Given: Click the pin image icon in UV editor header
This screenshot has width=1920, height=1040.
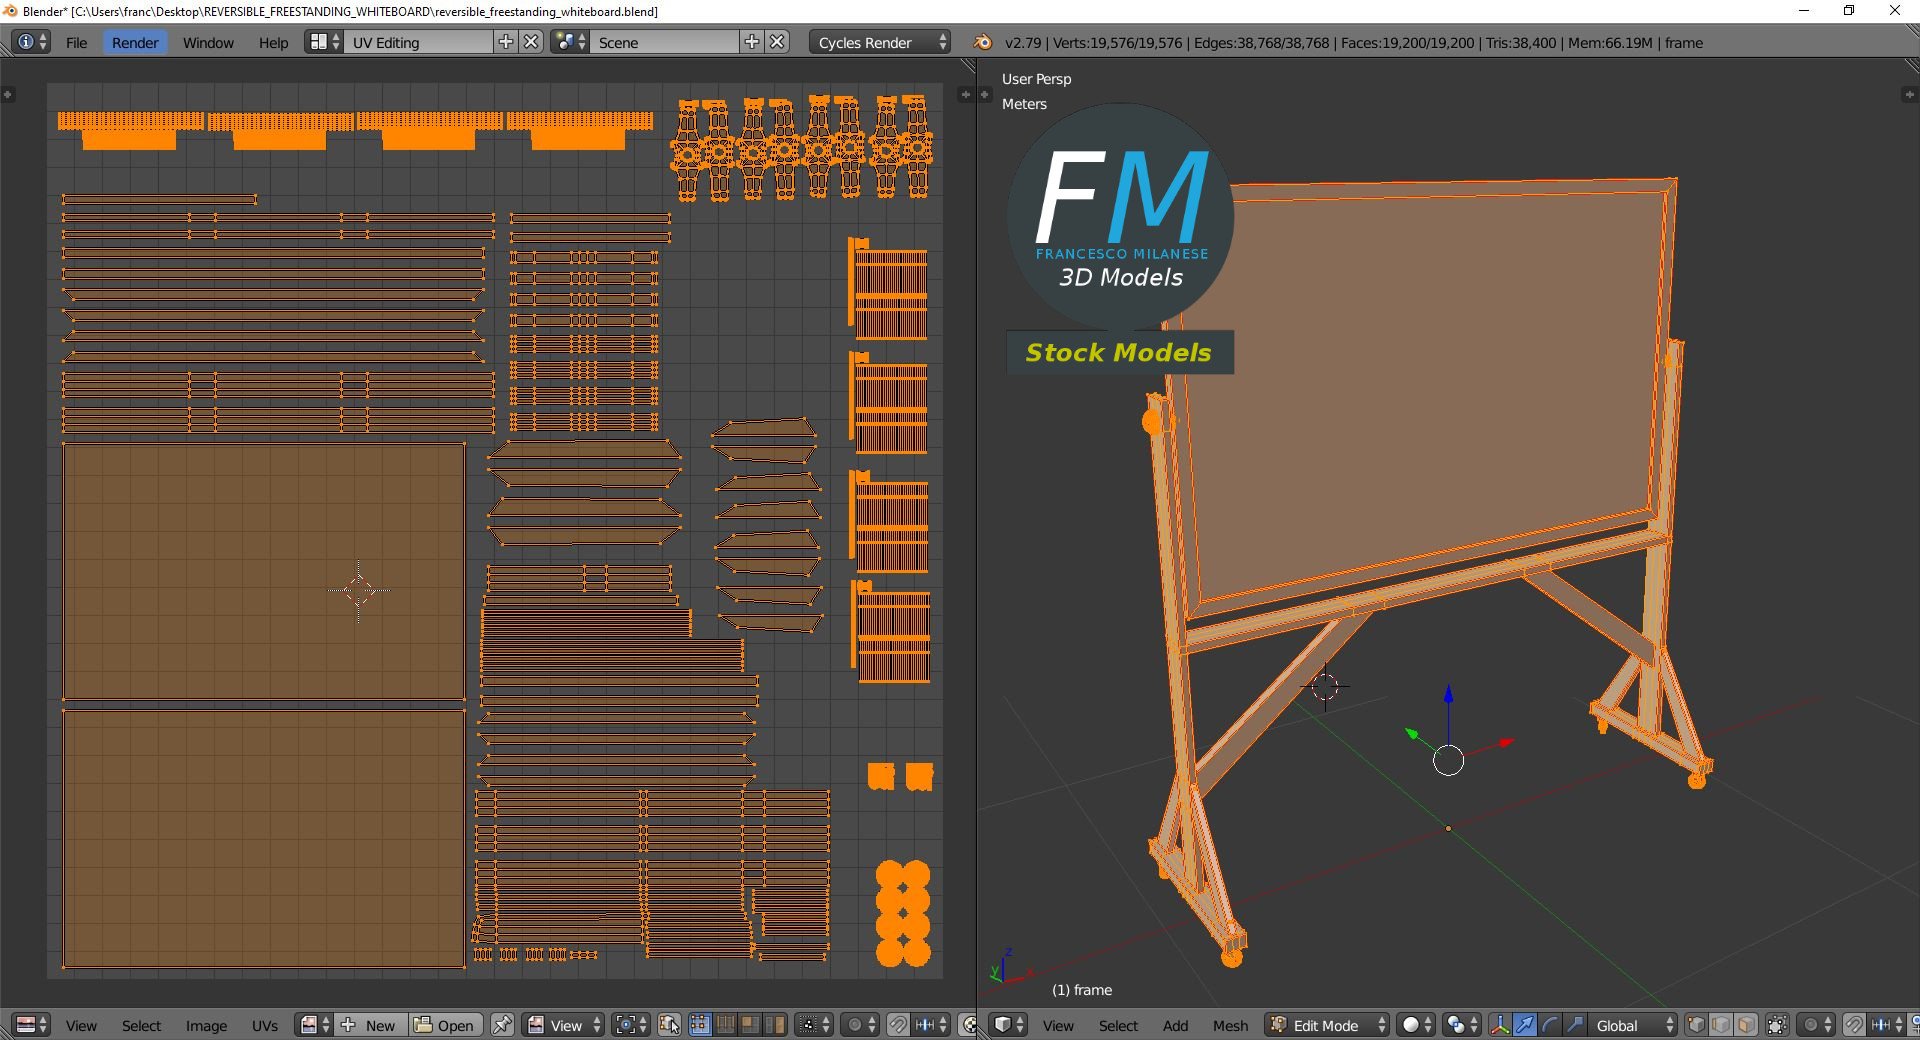Looking at the screenshot, I should [x=503, y=1025].
